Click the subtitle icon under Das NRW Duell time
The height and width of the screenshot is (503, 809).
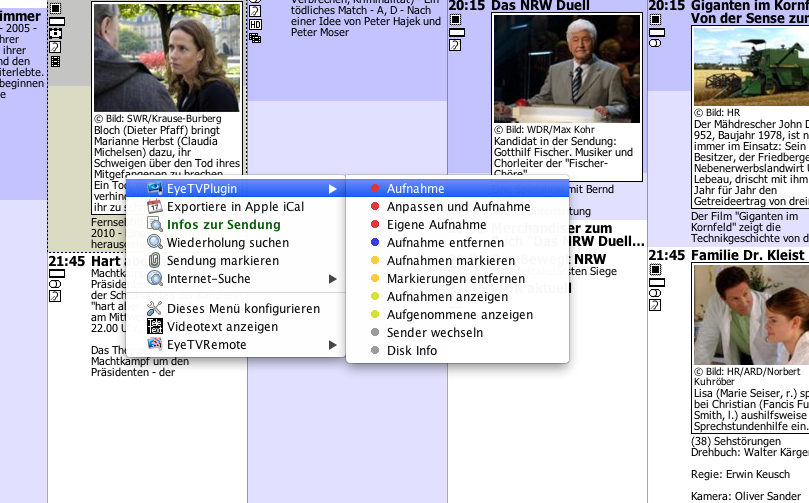coord(455,45)
